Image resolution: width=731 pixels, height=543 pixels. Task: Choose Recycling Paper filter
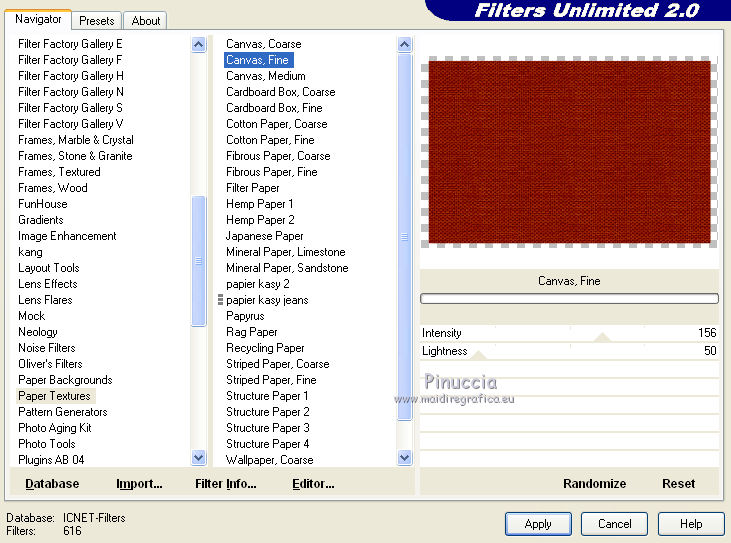coord(265,348)
